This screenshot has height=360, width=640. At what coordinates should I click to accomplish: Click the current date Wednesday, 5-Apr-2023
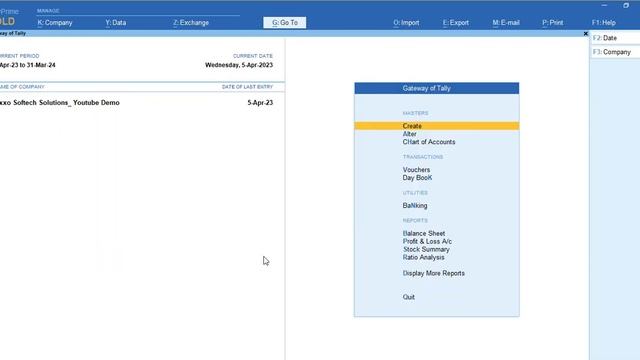coord(239,65)
